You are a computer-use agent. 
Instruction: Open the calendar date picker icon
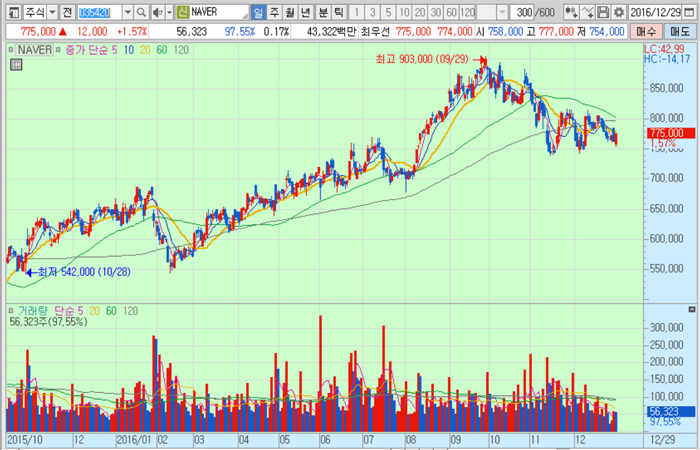[x=690, y=11]
